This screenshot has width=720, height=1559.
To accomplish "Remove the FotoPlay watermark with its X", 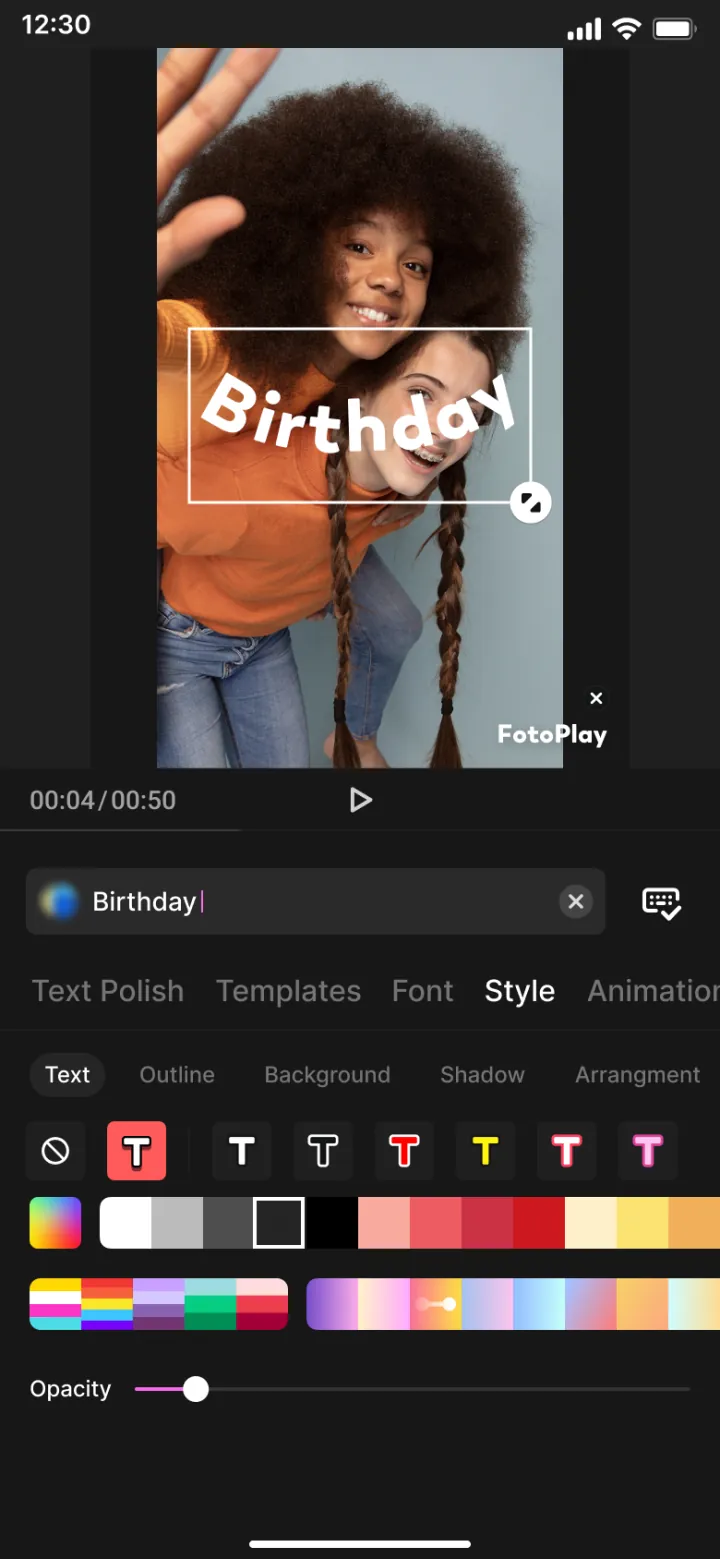I will 596,698.
